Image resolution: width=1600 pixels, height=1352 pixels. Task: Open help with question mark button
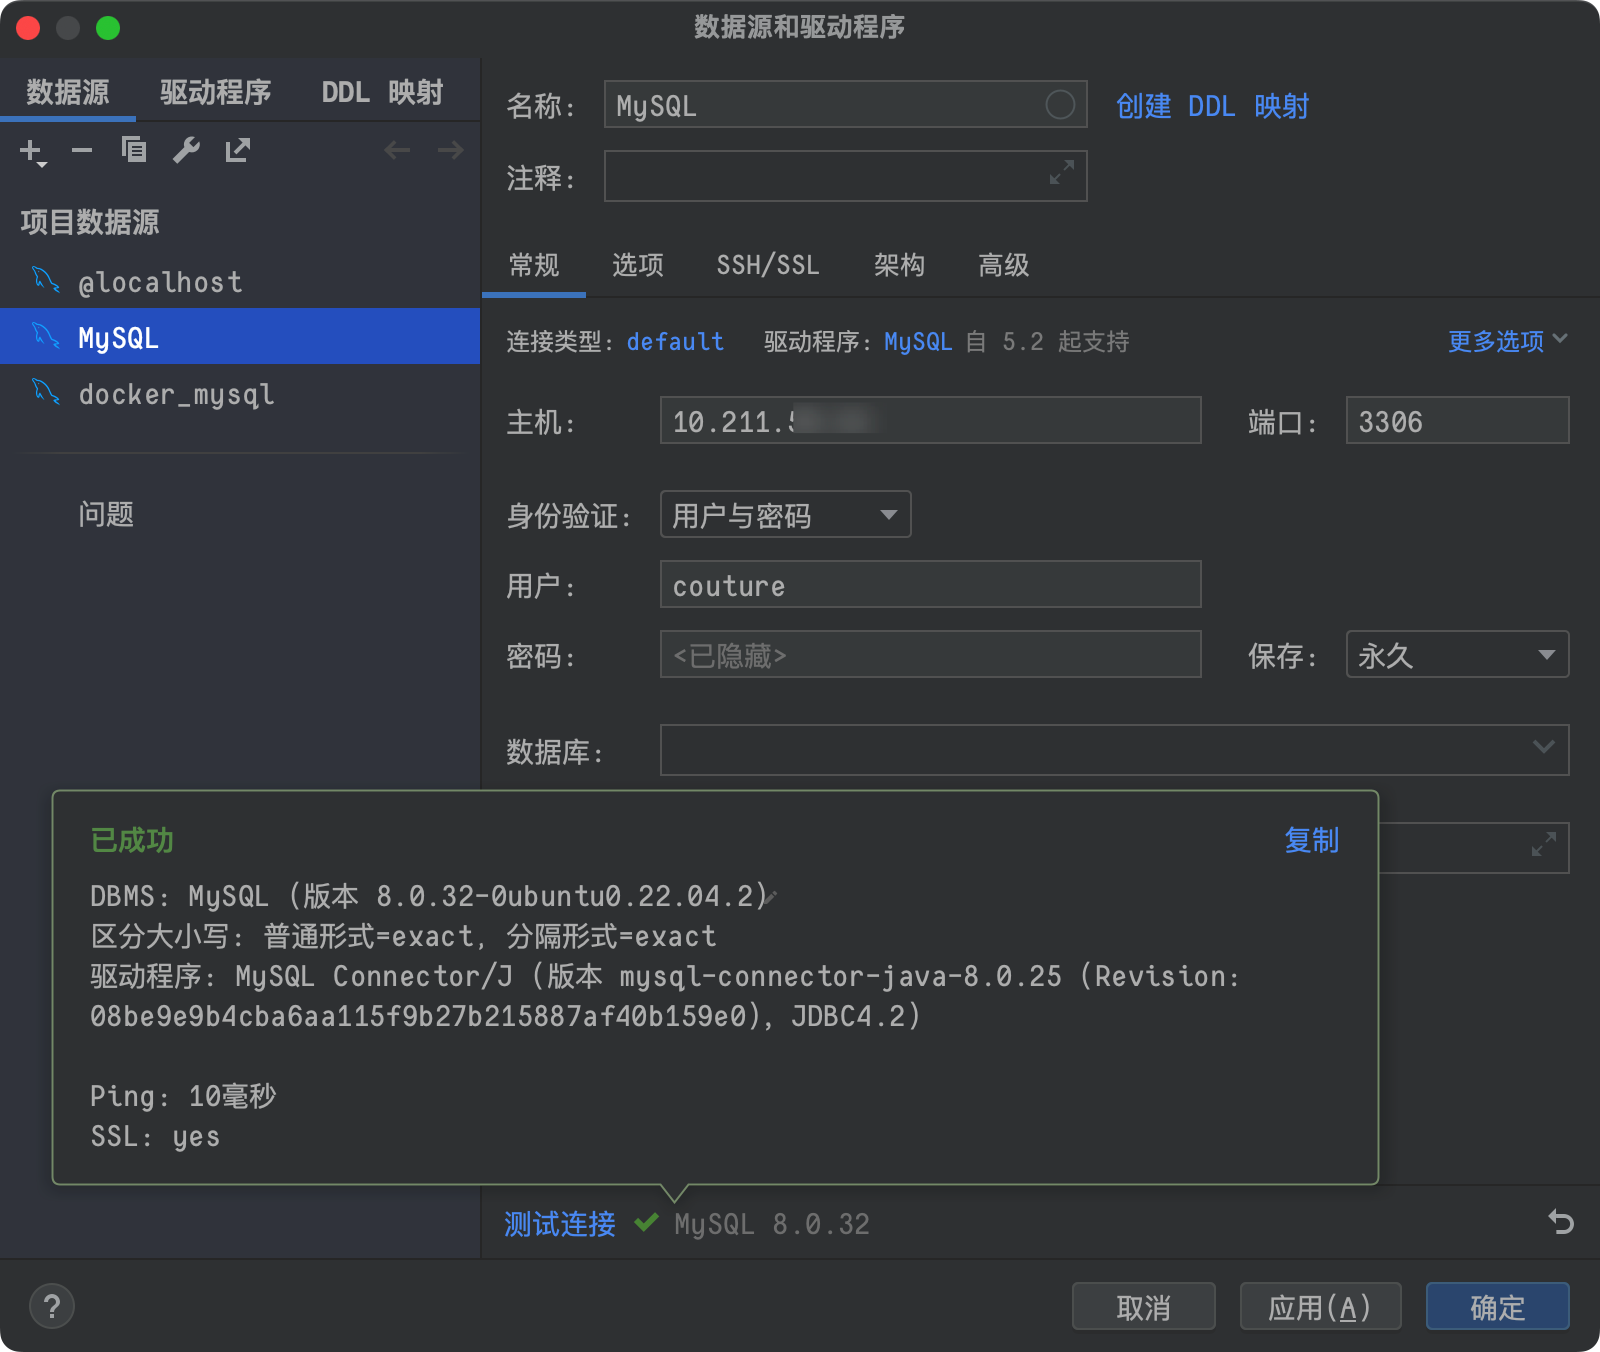(52, 1306)
